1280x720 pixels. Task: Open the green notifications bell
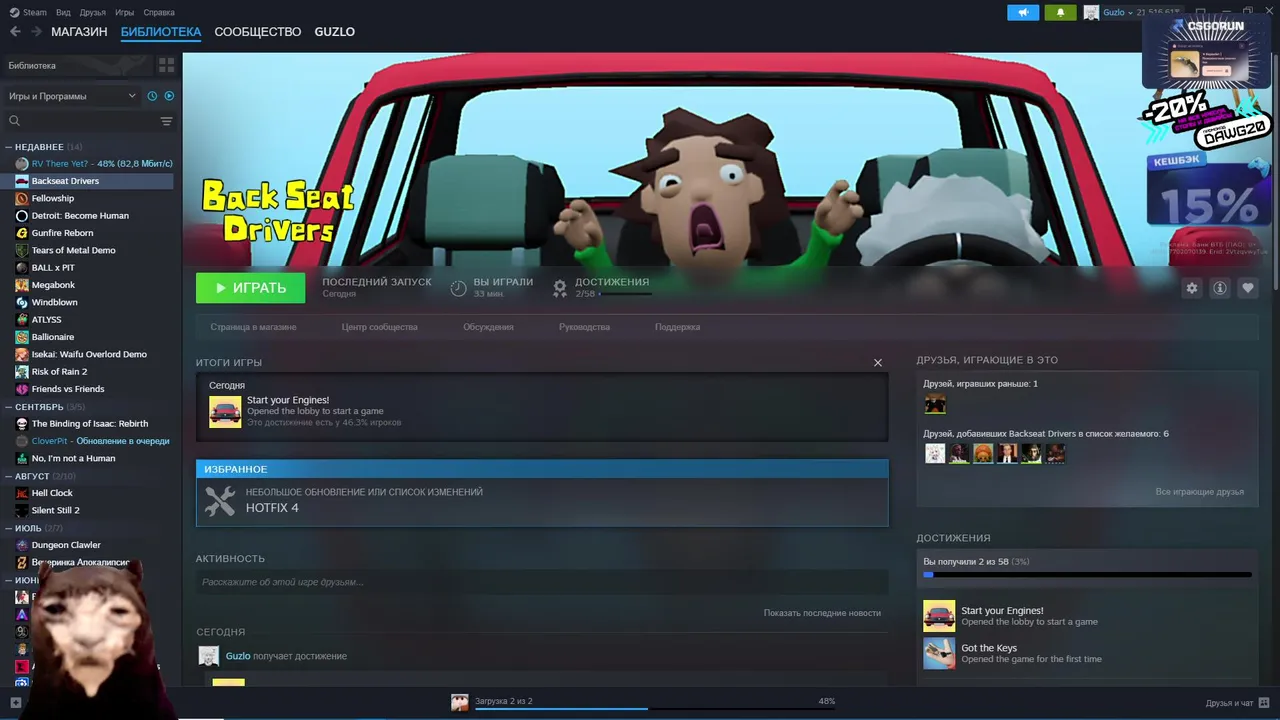pos(1060,12)
